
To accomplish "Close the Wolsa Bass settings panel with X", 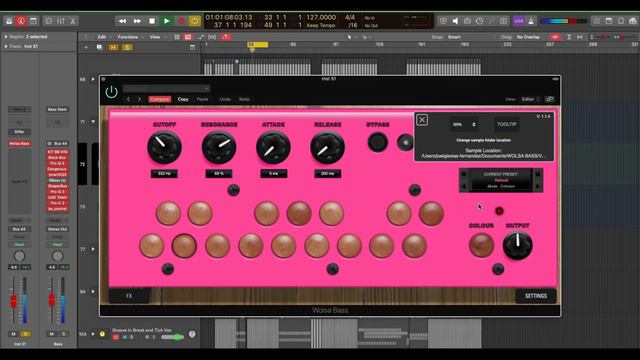I will [x=422, y=120].
